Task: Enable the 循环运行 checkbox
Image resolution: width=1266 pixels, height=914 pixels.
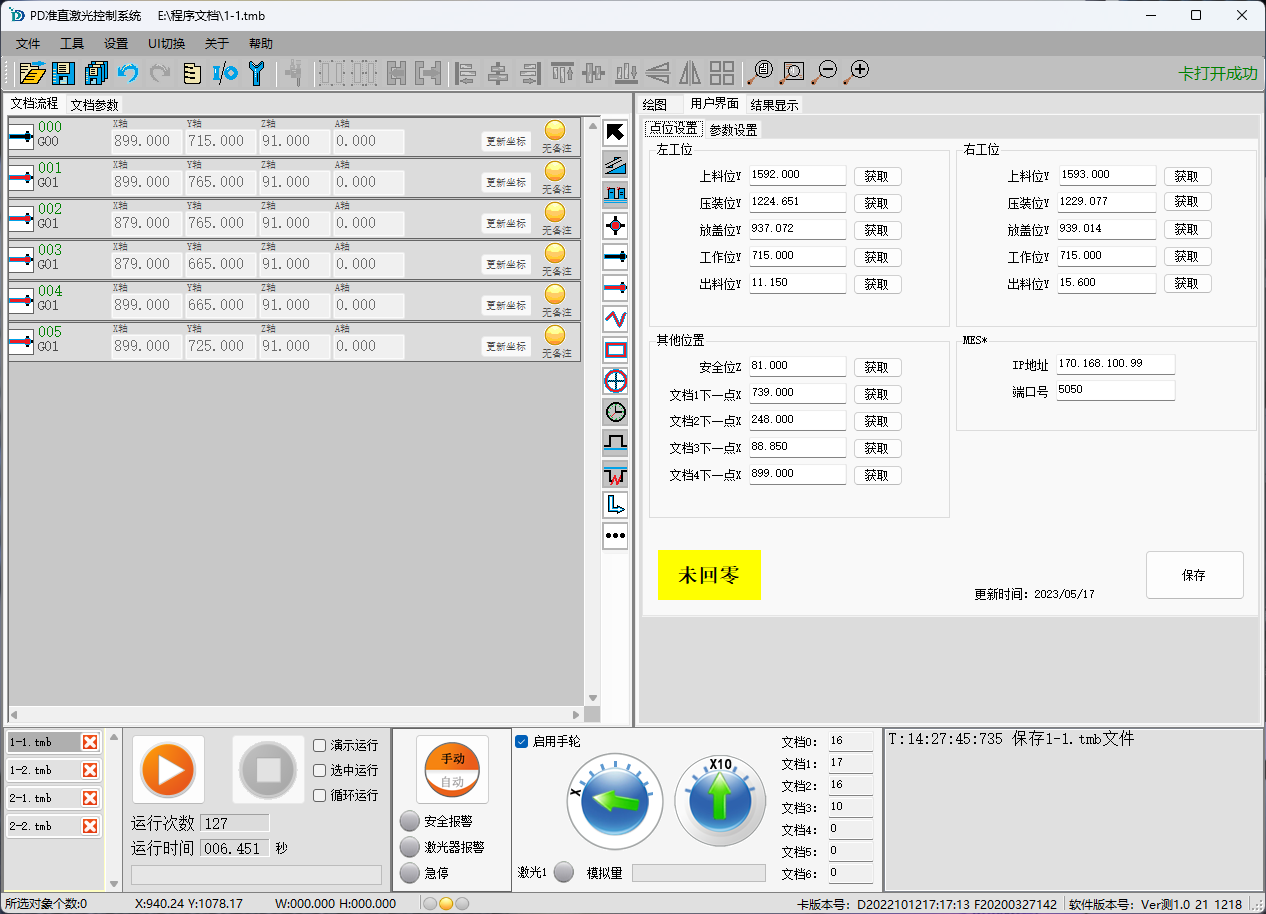Action: point(320,795)
